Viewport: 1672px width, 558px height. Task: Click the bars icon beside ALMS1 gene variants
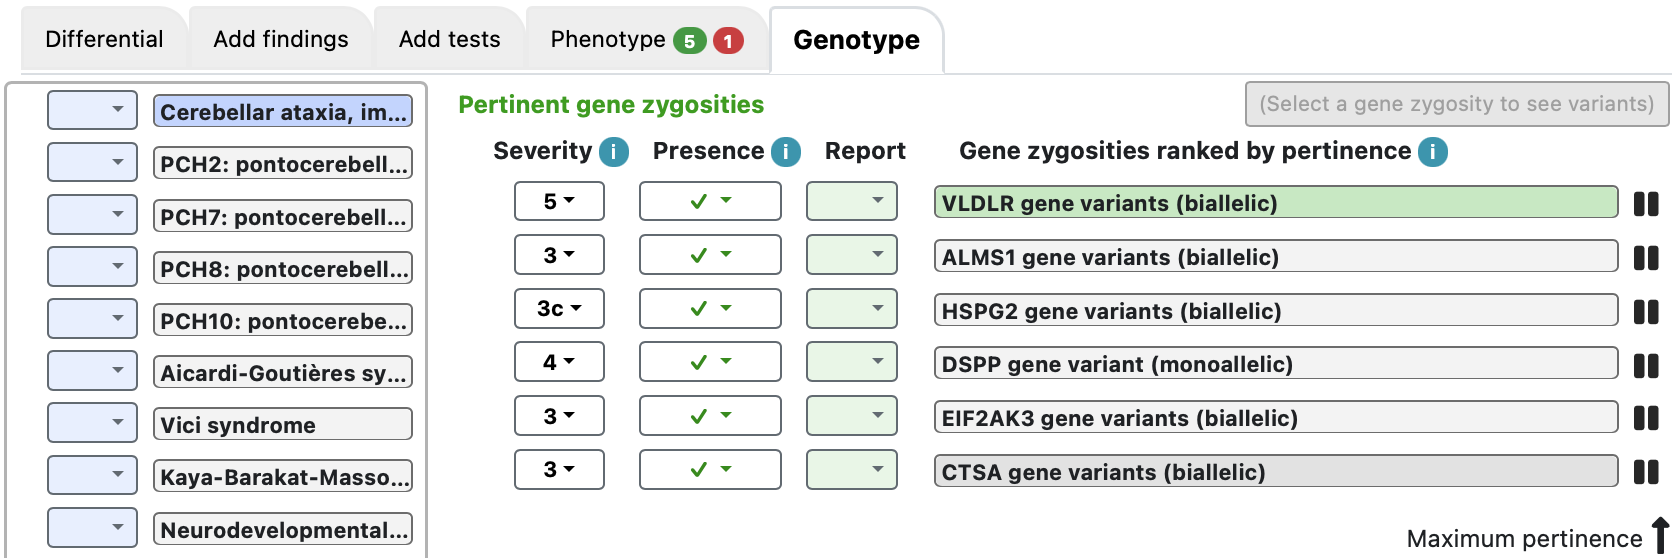[1645, 258]
